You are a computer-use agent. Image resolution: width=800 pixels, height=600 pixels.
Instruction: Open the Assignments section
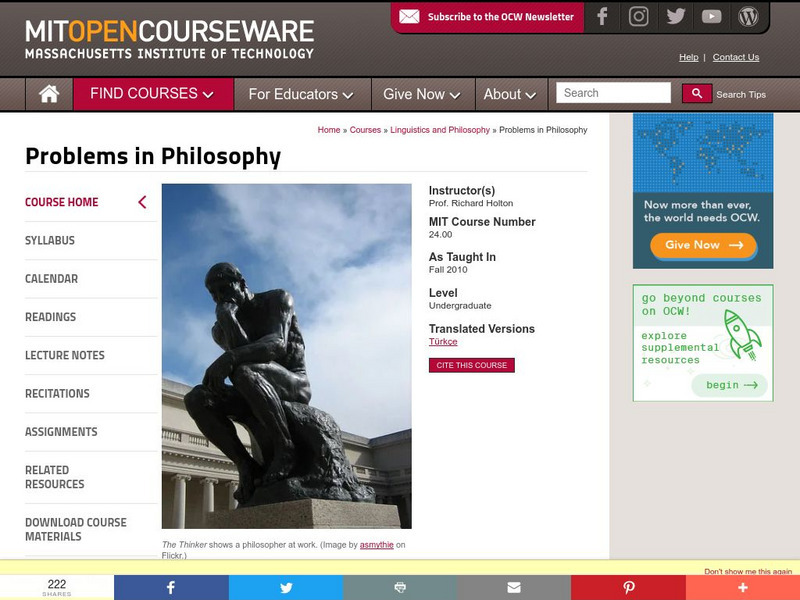(x=61, y=432)
